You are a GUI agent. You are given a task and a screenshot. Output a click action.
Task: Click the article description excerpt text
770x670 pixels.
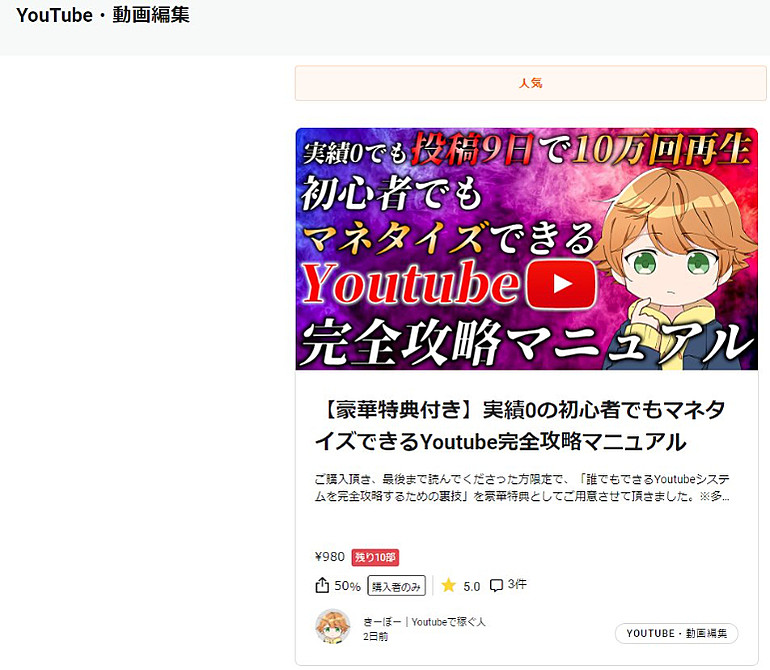(522, 487)
